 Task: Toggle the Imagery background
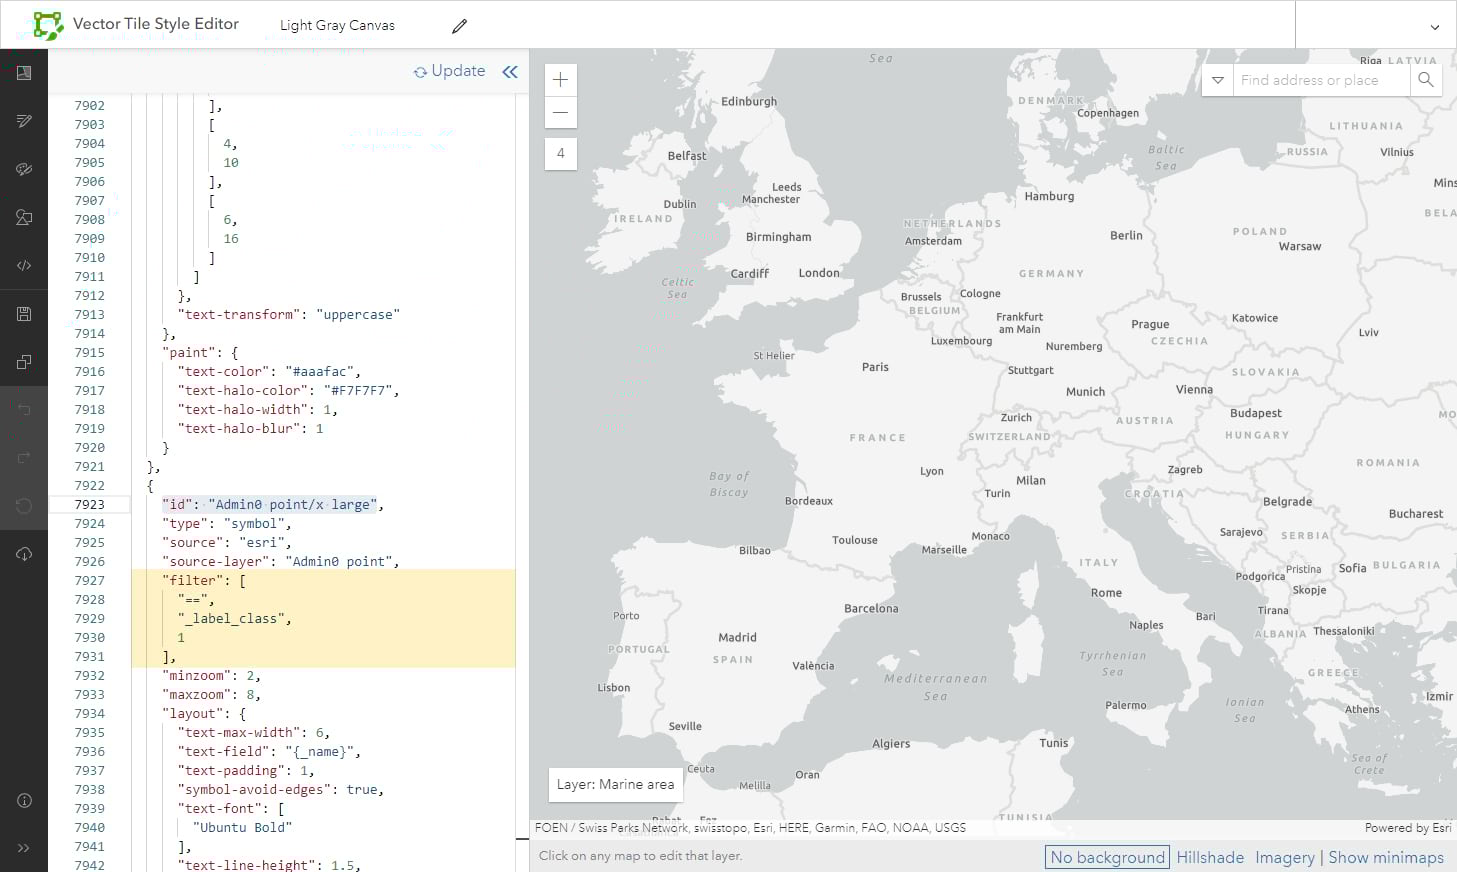click(x=1284, y=857)
